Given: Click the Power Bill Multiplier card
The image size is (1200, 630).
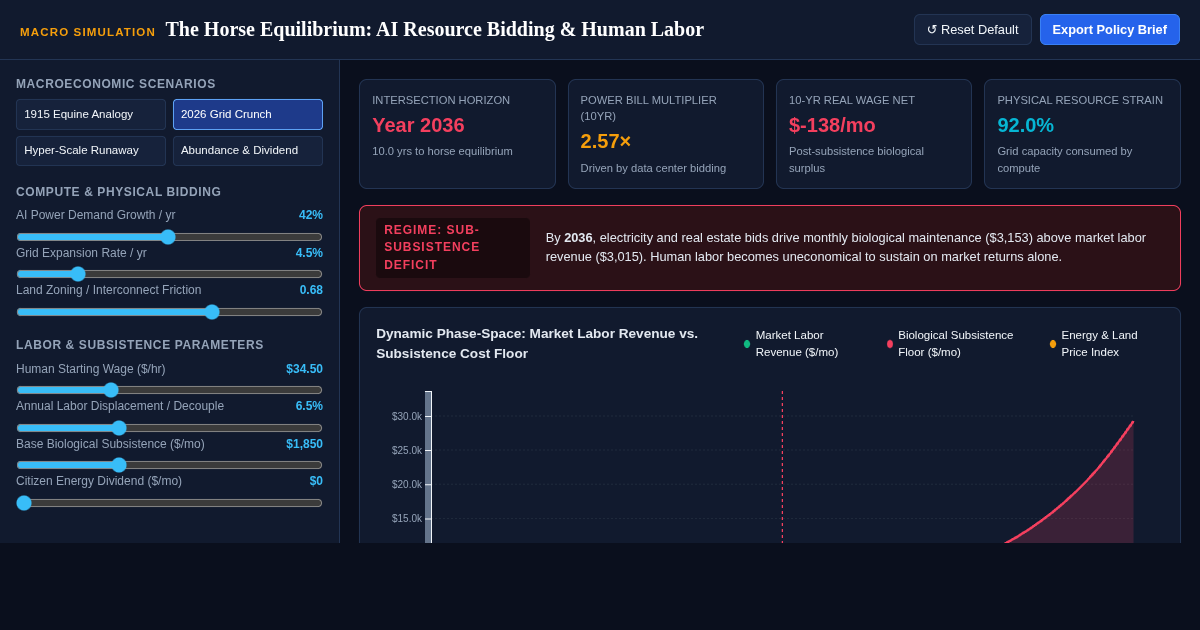Looking at the screenshot, I should pos(665,134).
